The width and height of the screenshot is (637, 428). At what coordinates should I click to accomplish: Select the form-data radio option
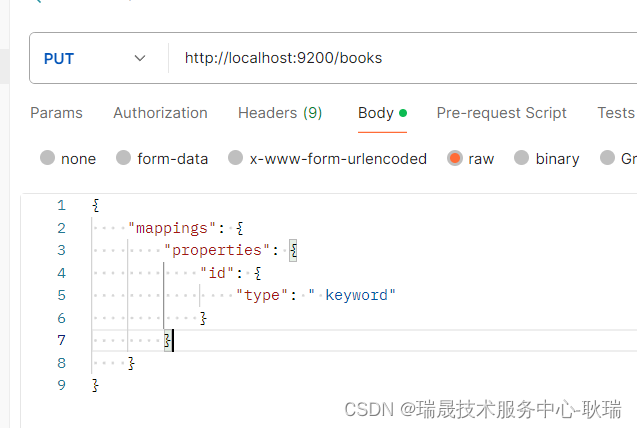pos(124,158)
